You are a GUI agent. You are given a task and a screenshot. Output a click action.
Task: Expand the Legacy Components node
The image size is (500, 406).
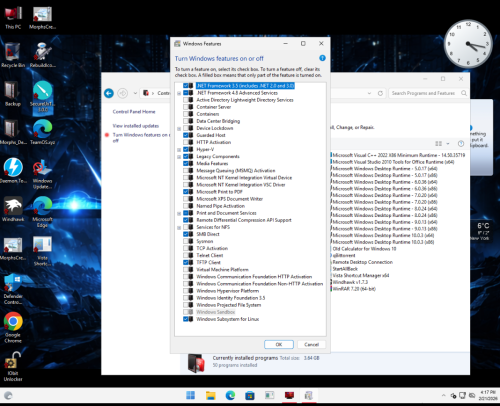tap(179, 157)
